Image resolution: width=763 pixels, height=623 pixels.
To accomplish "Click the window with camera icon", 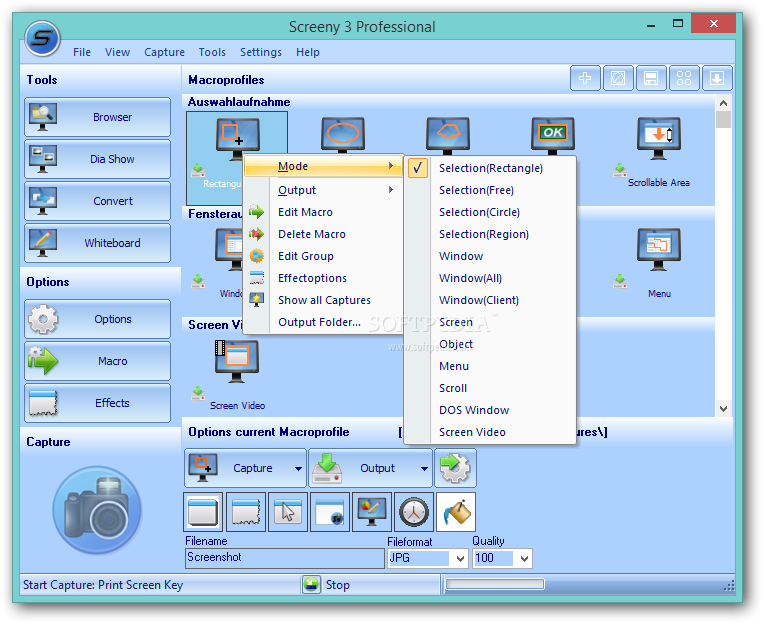I will [330, 512].
